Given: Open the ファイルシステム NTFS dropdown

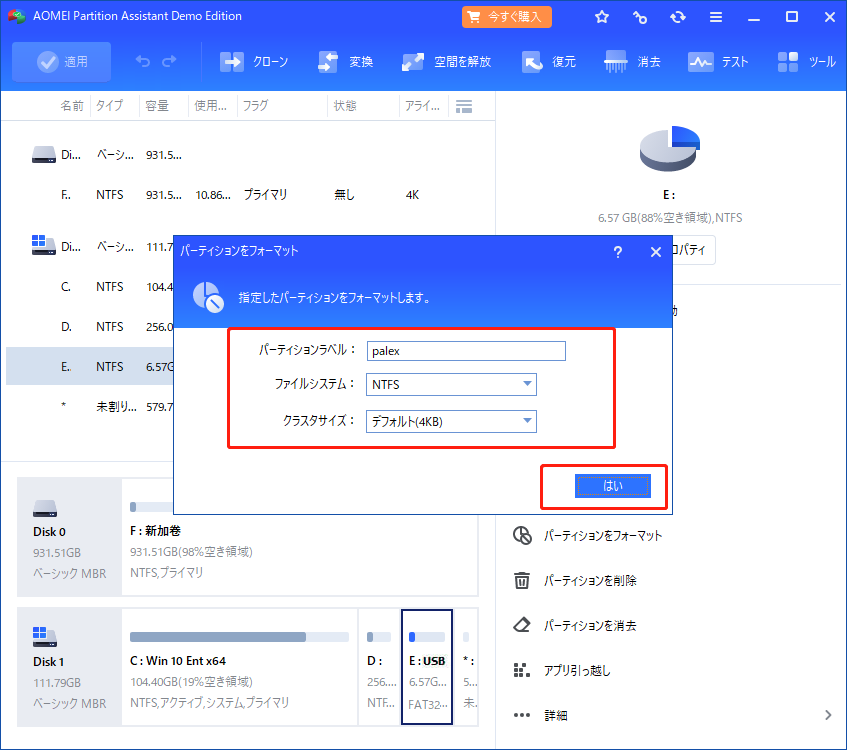Looking at the screenshot, I should [452, 385].
